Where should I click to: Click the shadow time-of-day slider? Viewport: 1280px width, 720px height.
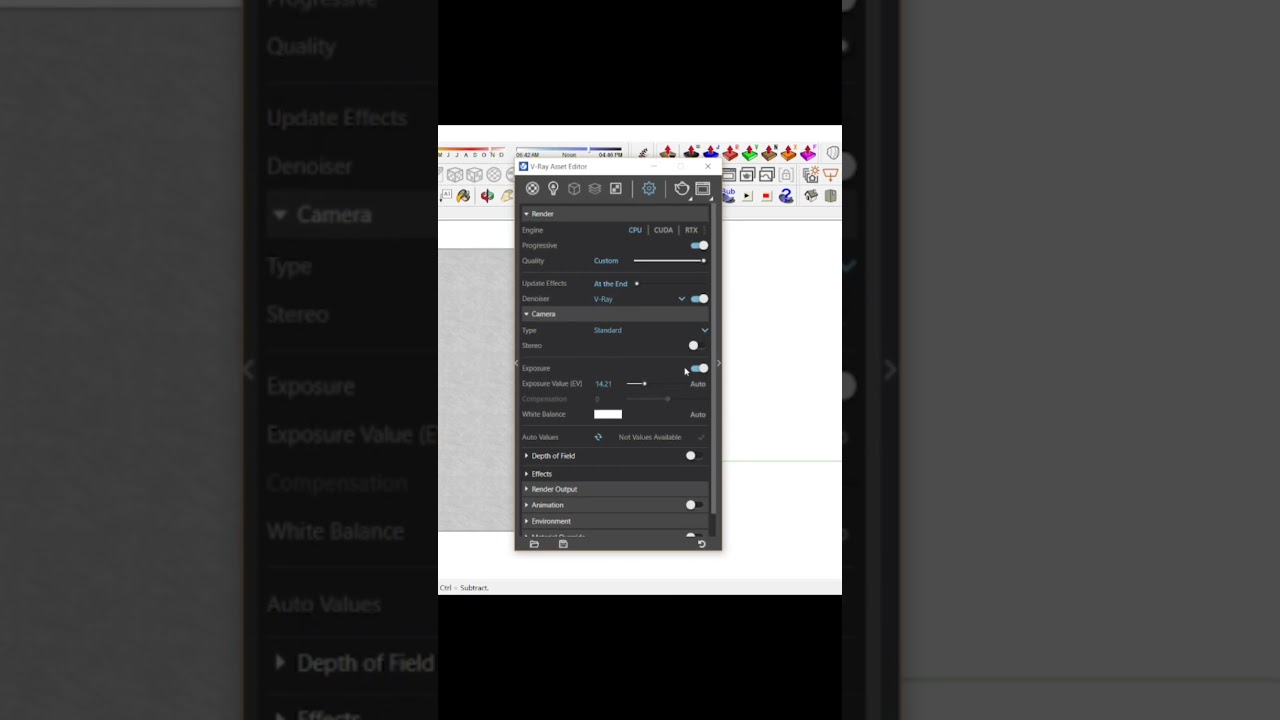point(569,149)
